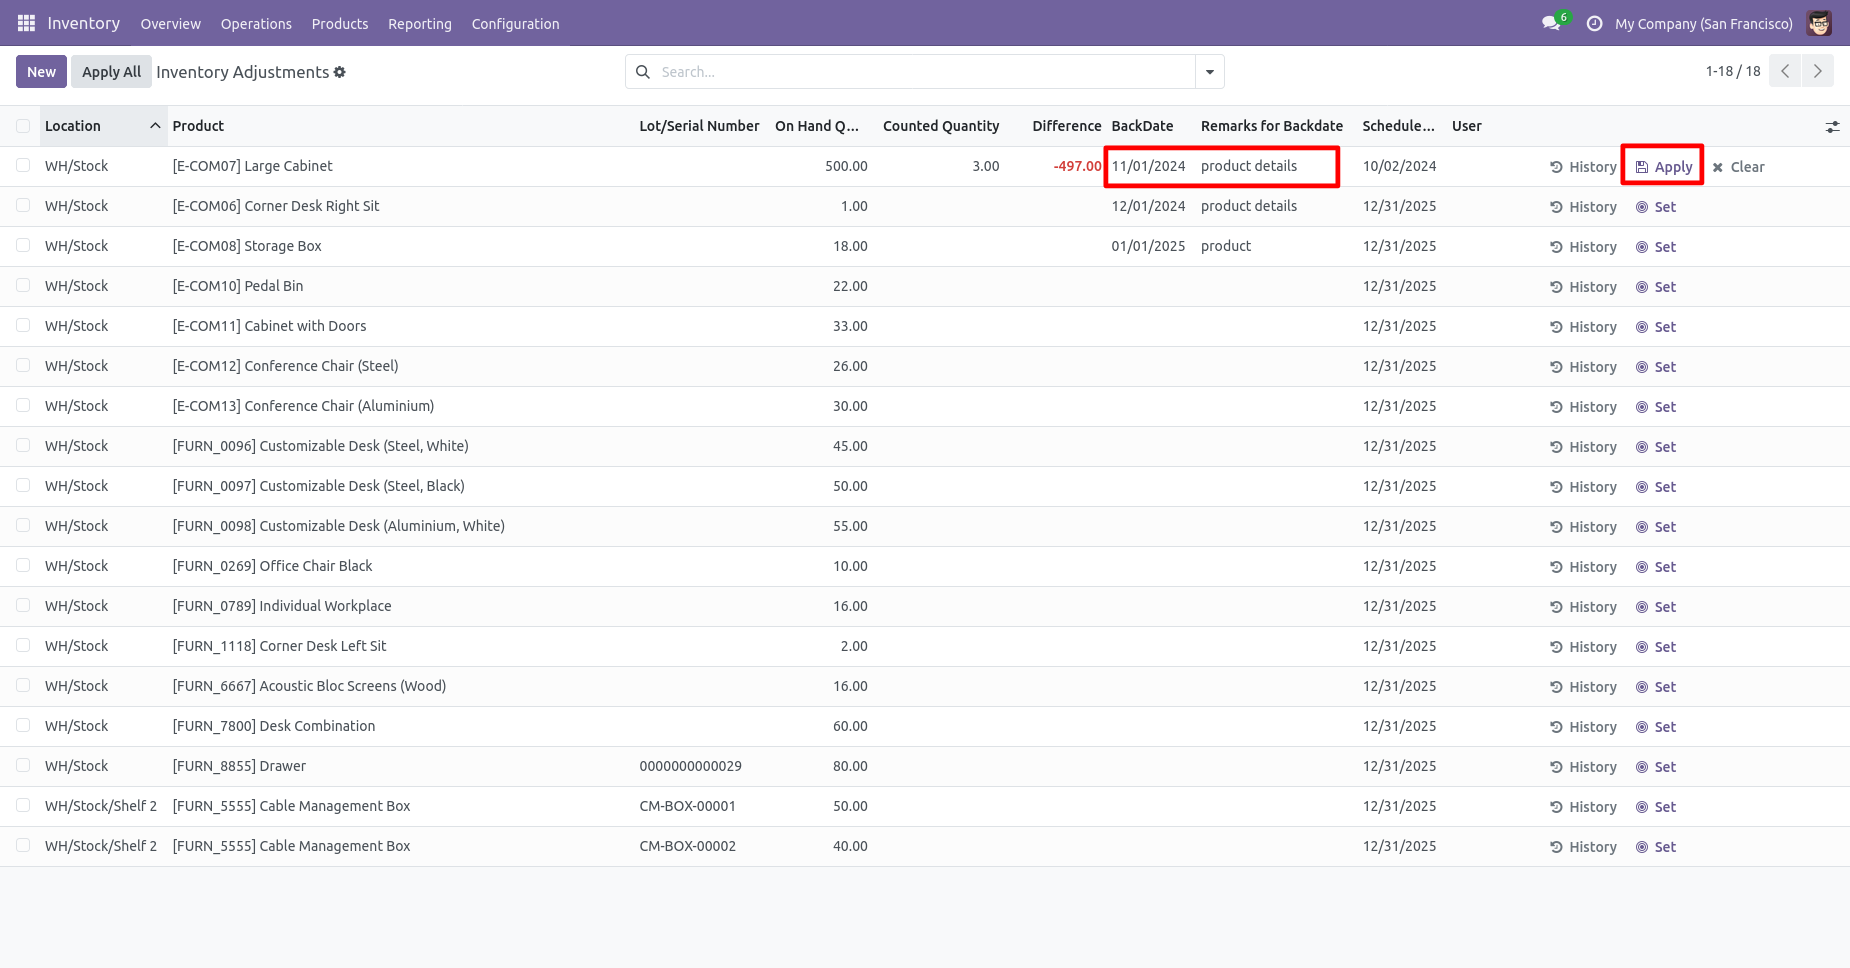Image resolution: width=1850 pixels, height=968 pixels.
Task: Select the Pedal Bin row checkbox
Action: (23, 286)
